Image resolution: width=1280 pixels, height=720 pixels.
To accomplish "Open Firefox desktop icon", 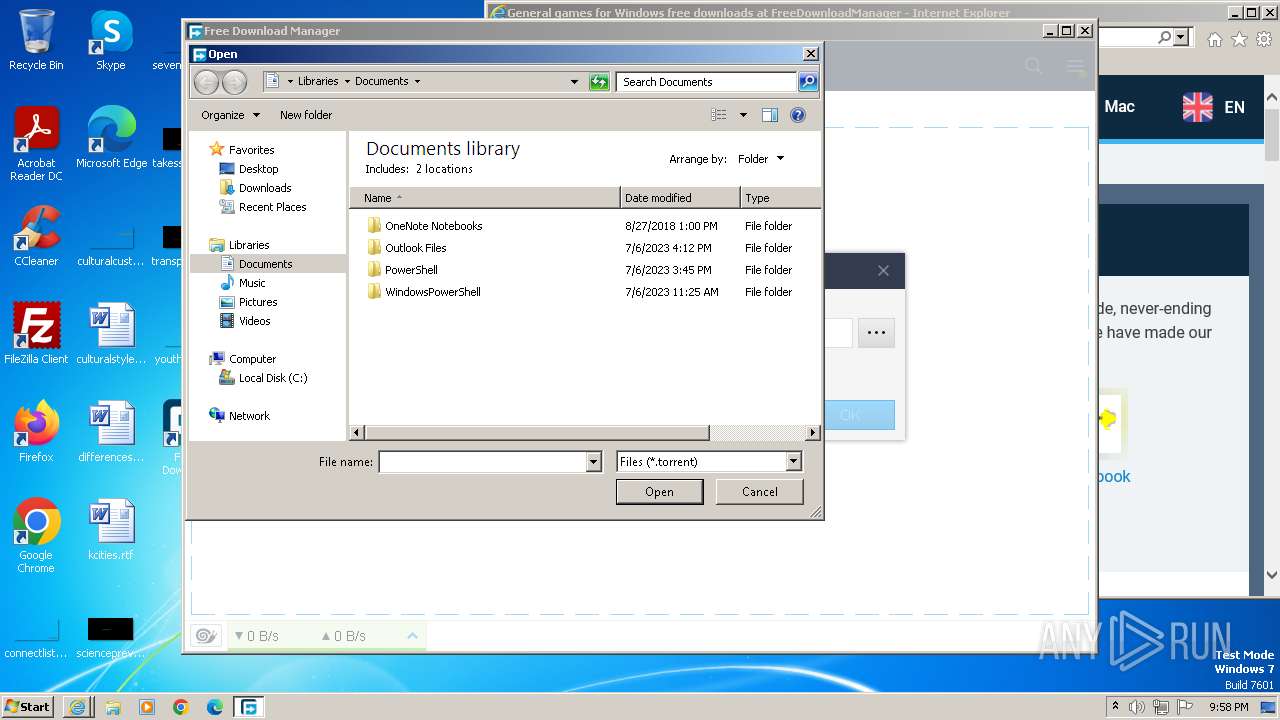I will click(x=36, y=432).
